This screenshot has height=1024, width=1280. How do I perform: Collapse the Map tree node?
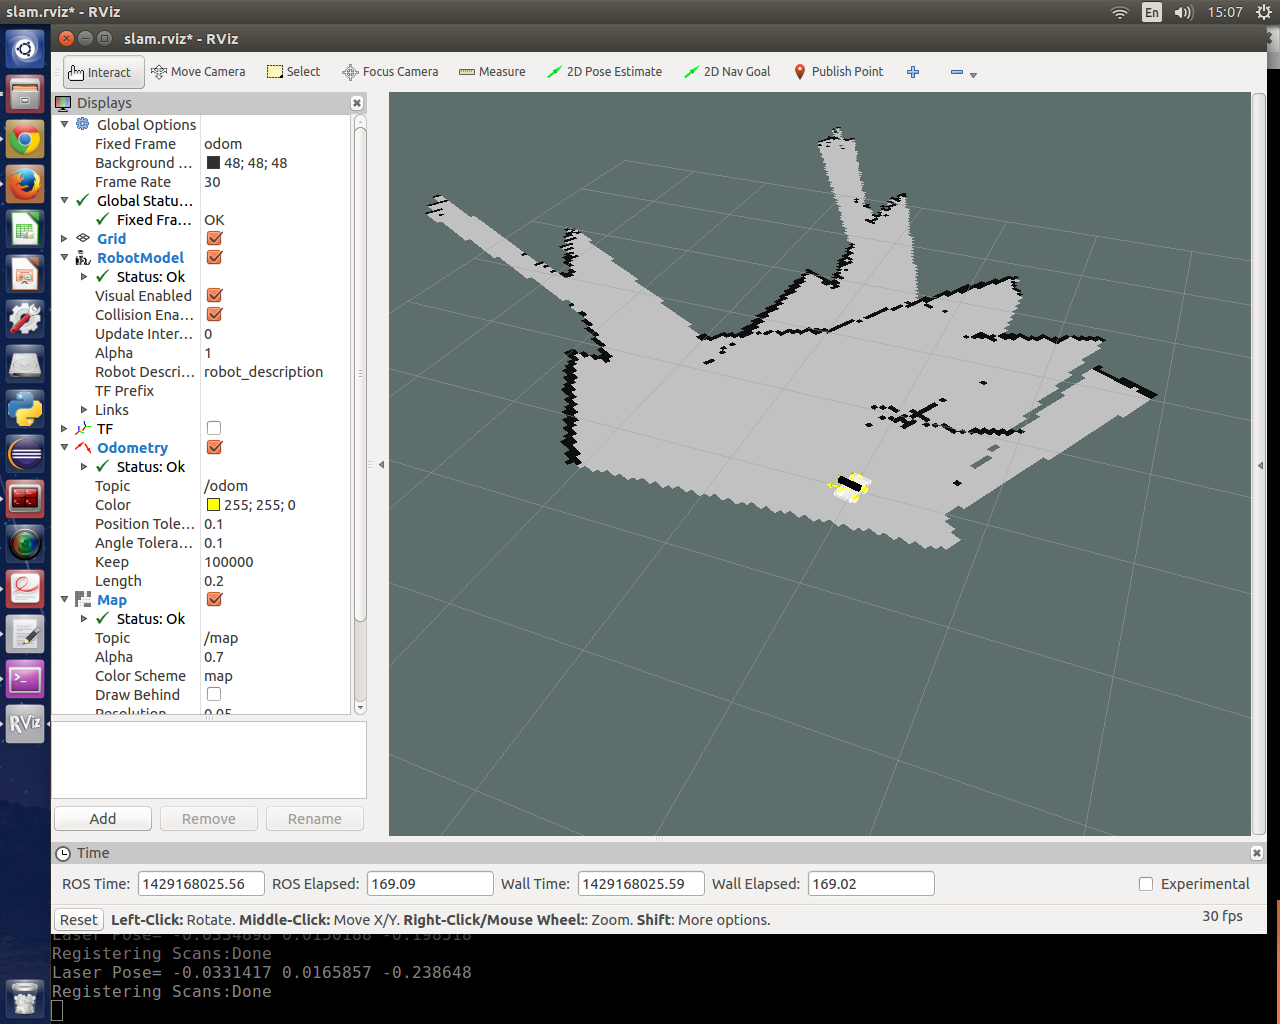pyautogui.click(x=65, y=599)
